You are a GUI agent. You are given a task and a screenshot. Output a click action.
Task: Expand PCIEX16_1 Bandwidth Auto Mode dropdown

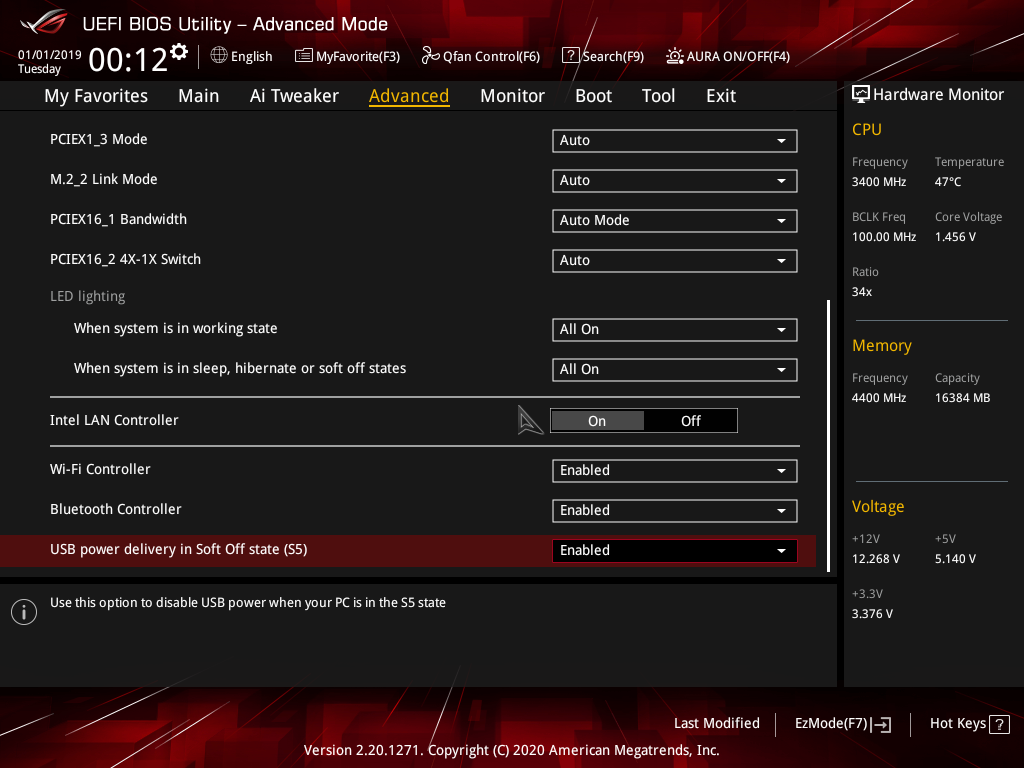675,221
